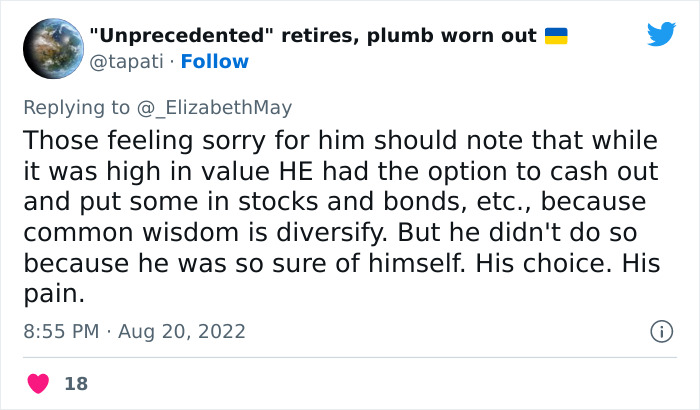Click "plumb worn out" in the name
Screen dimensions: 700x410
click(x=458, y=37)
